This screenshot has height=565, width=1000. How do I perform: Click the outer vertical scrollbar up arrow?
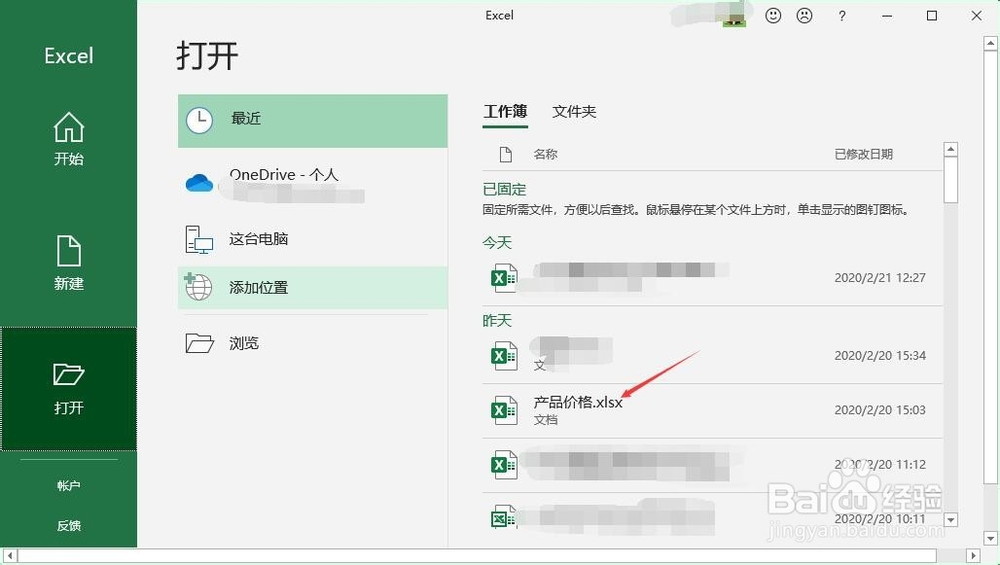(x=990, y=43)
